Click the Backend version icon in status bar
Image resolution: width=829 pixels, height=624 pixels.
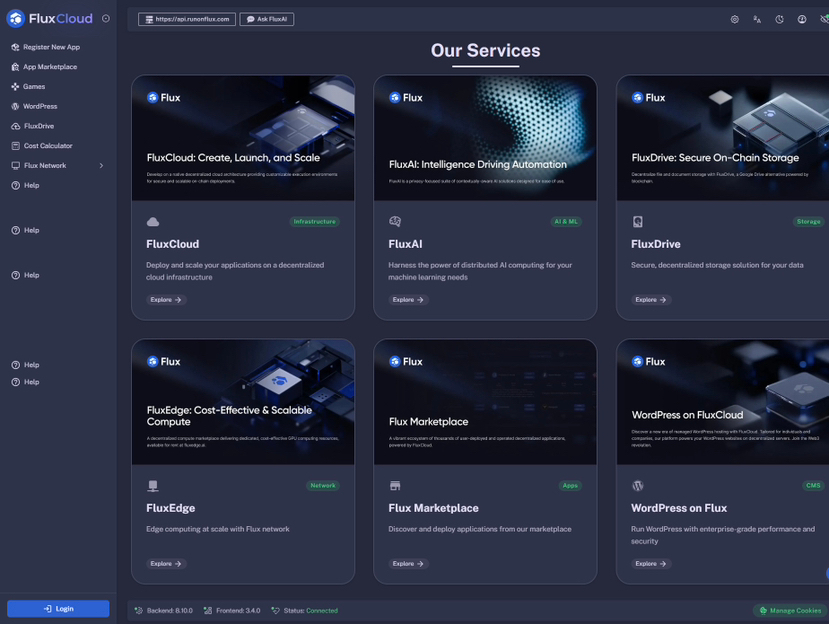[x=139, y=611]
